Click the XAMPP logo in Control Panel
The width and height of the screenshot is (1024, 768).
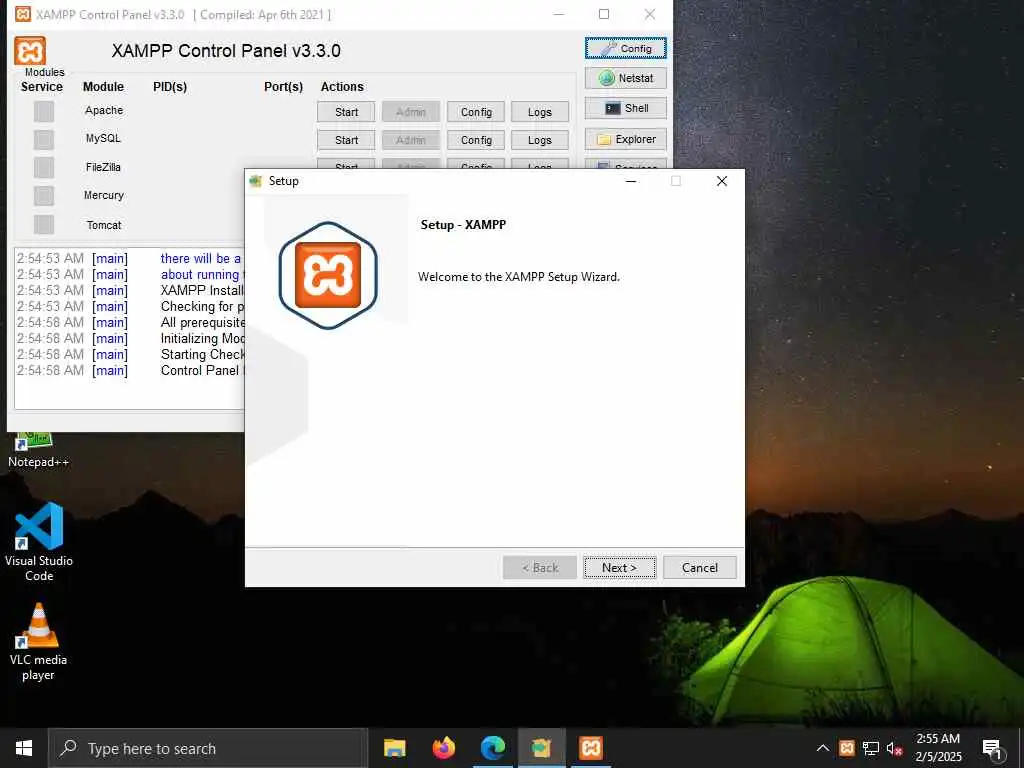coord(30,51)
